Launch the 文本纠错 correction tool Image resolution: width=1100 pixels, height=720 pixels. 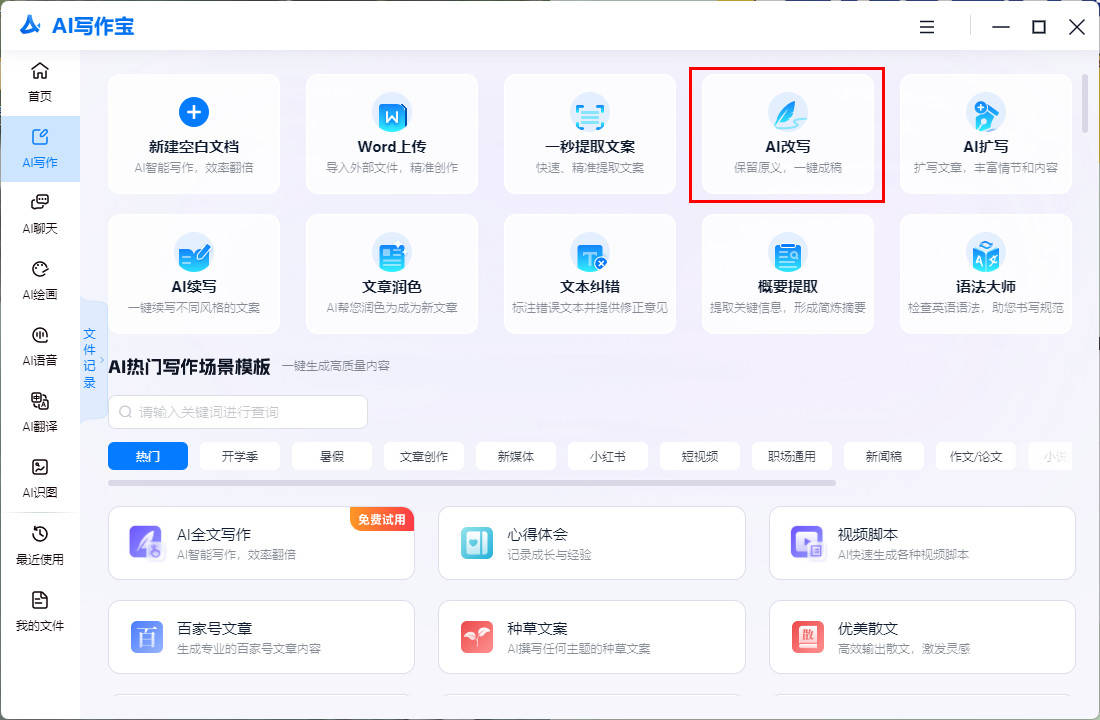(589, 274)
